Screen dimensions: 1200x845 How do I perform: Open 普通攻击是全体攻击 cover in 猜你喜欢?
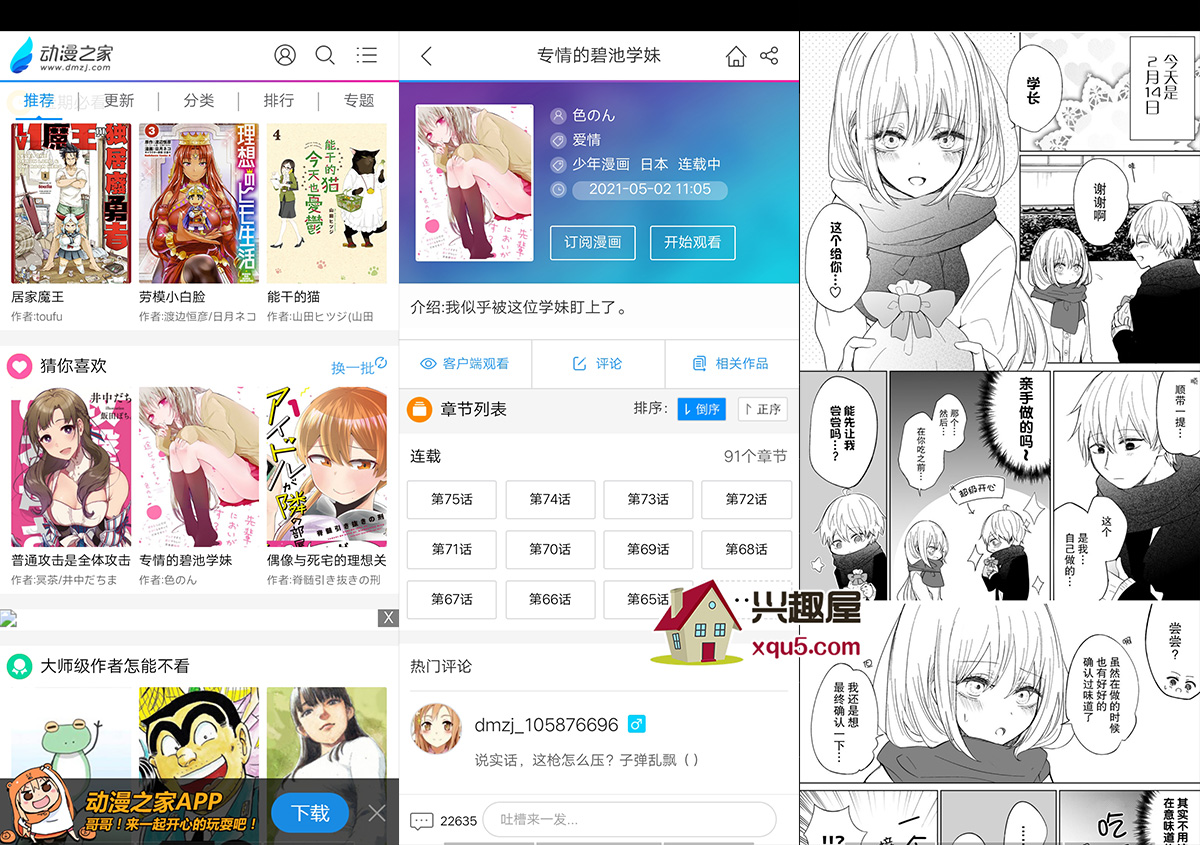[x=71, y=467]
